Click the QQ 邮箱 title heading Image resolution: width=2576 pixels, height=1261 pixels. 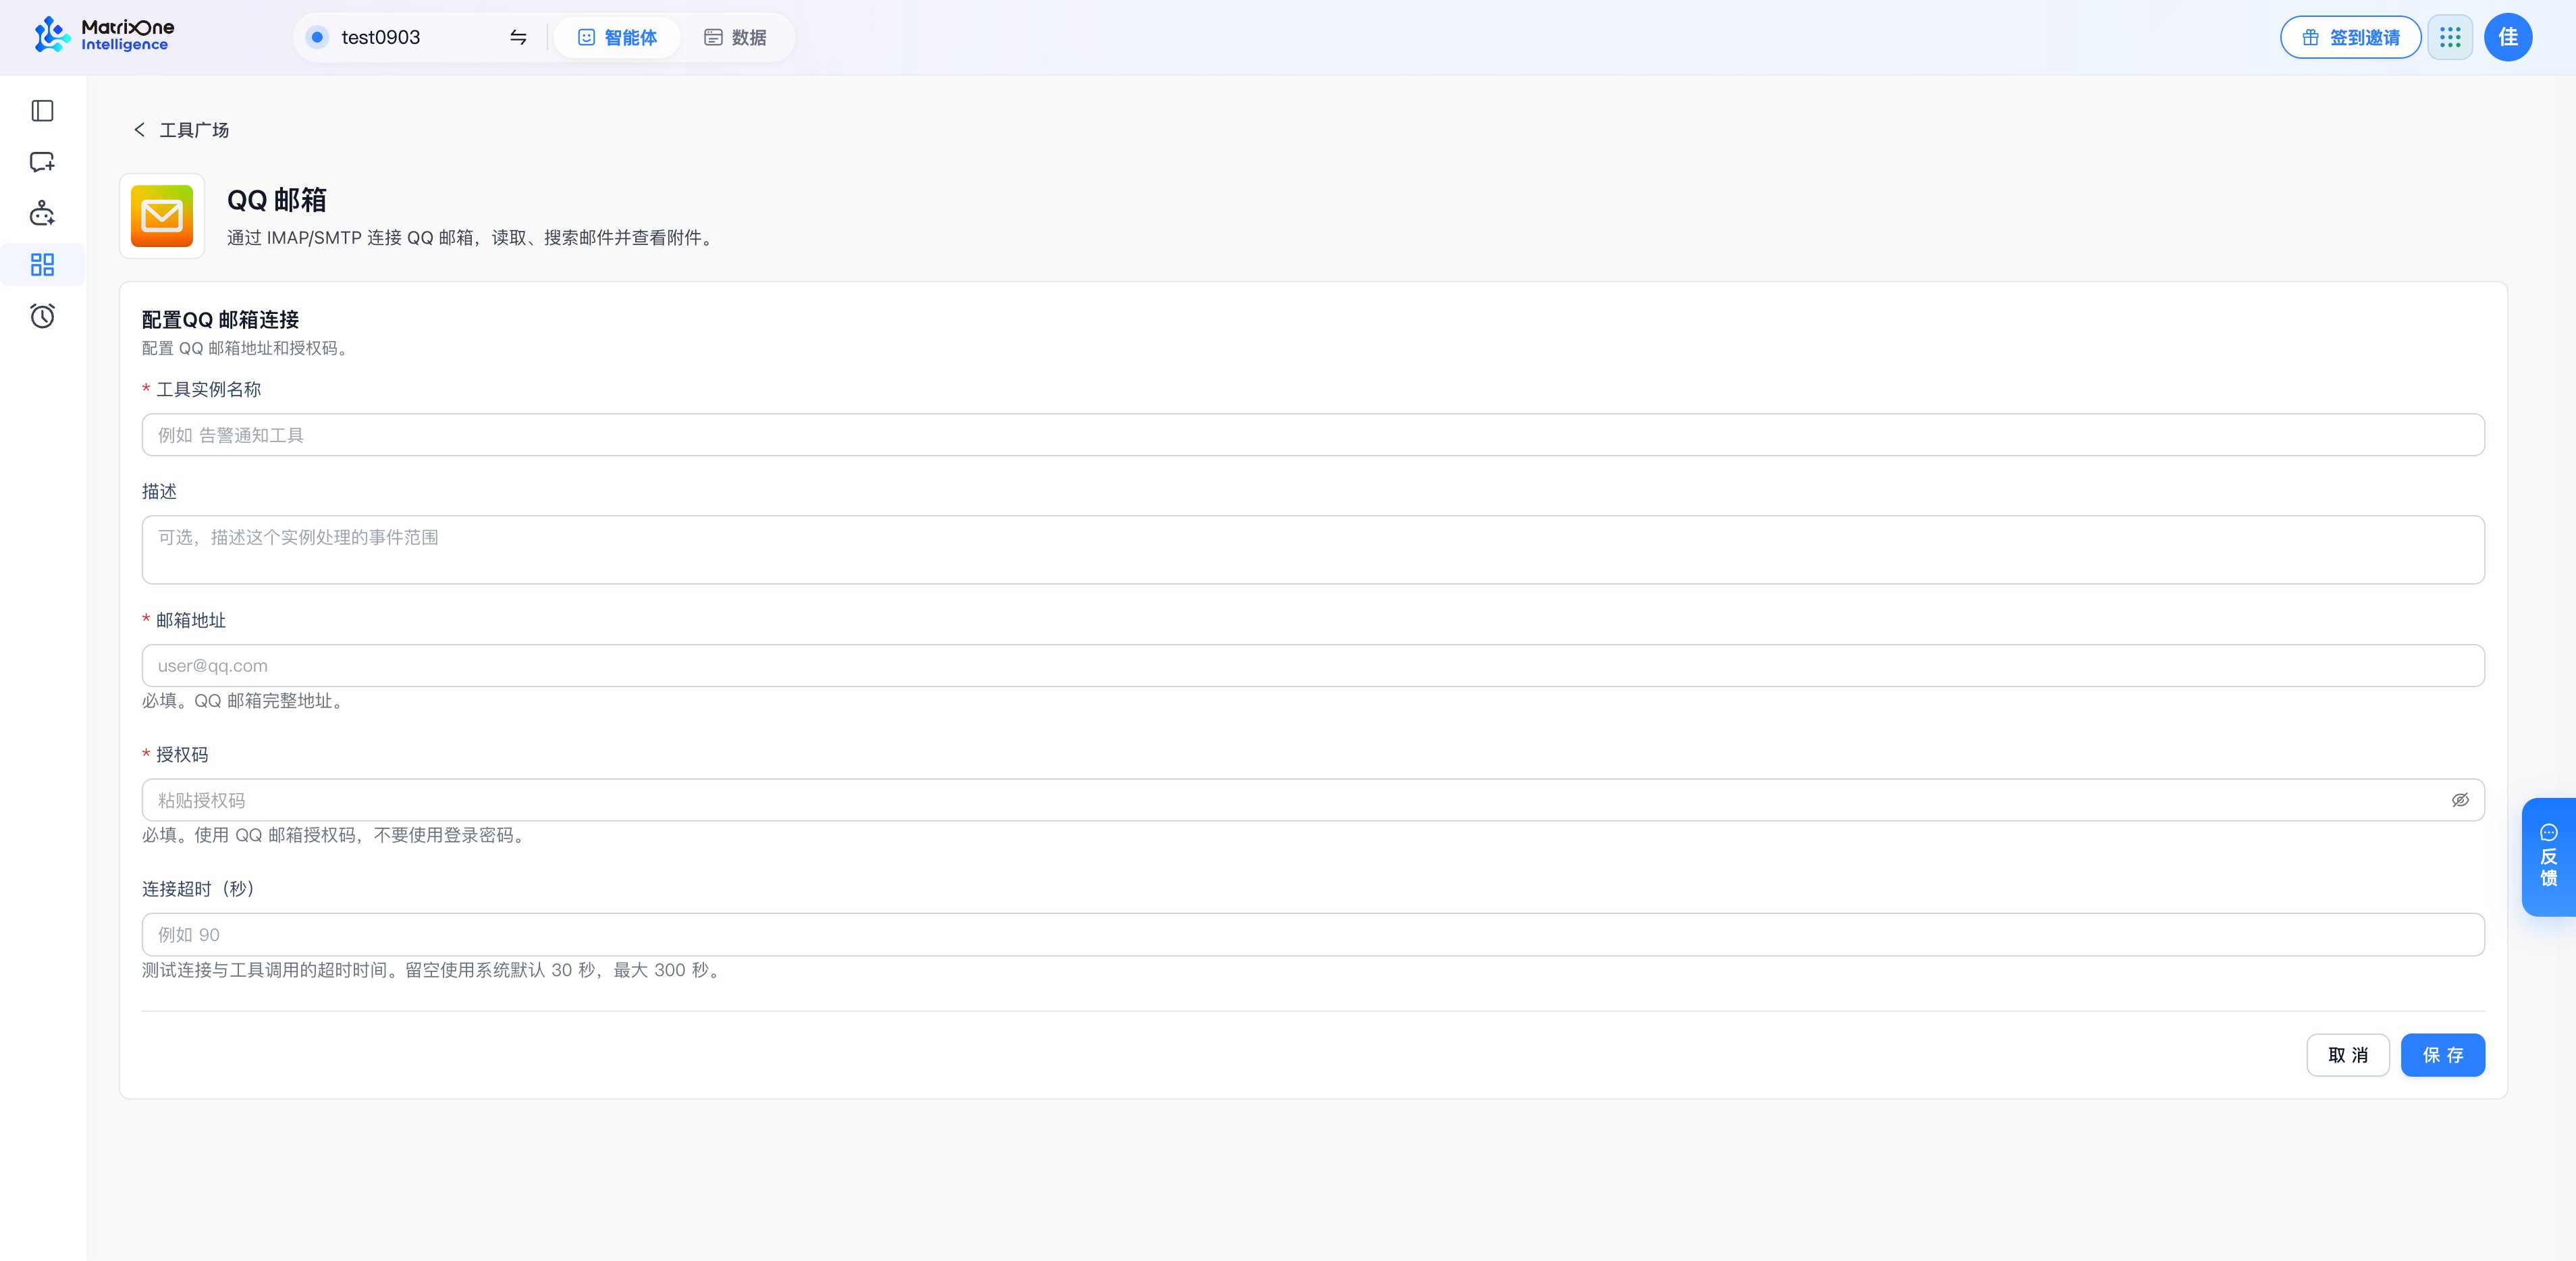pos(277,200)
